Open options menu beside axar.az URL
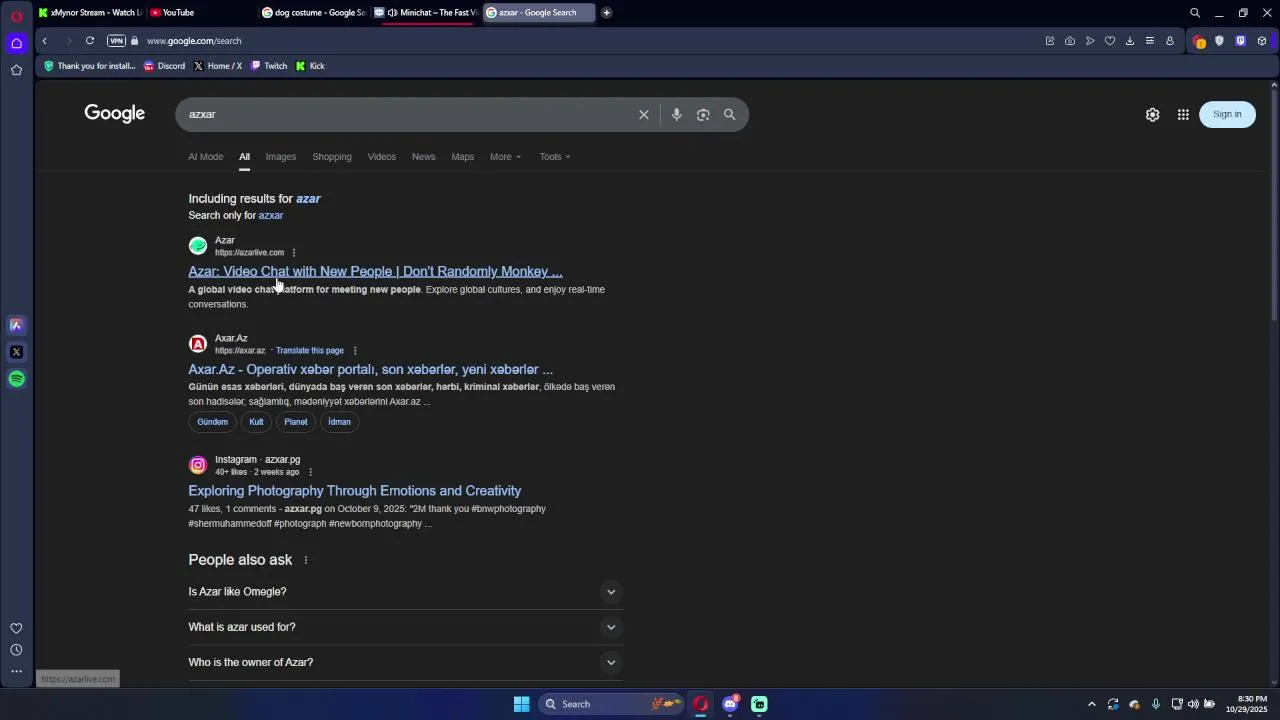This screenshot has width=1280, height=720. [x=355, y=351]
